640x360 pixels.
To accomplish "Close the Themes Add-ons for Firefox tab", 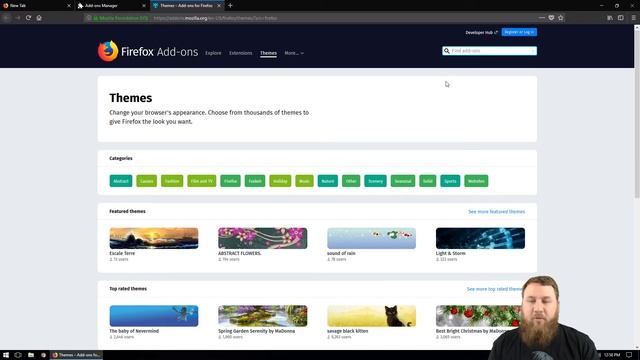I will 219,6.
